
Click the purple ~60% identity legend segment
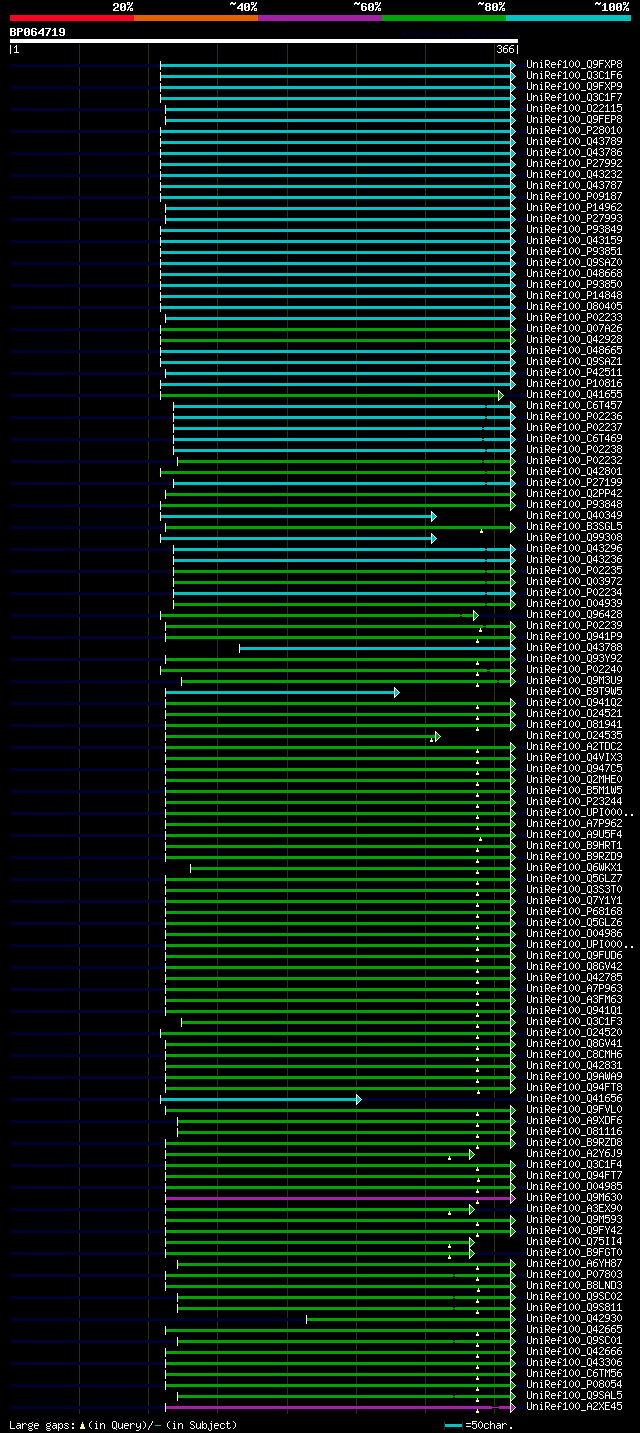point(320,18)
